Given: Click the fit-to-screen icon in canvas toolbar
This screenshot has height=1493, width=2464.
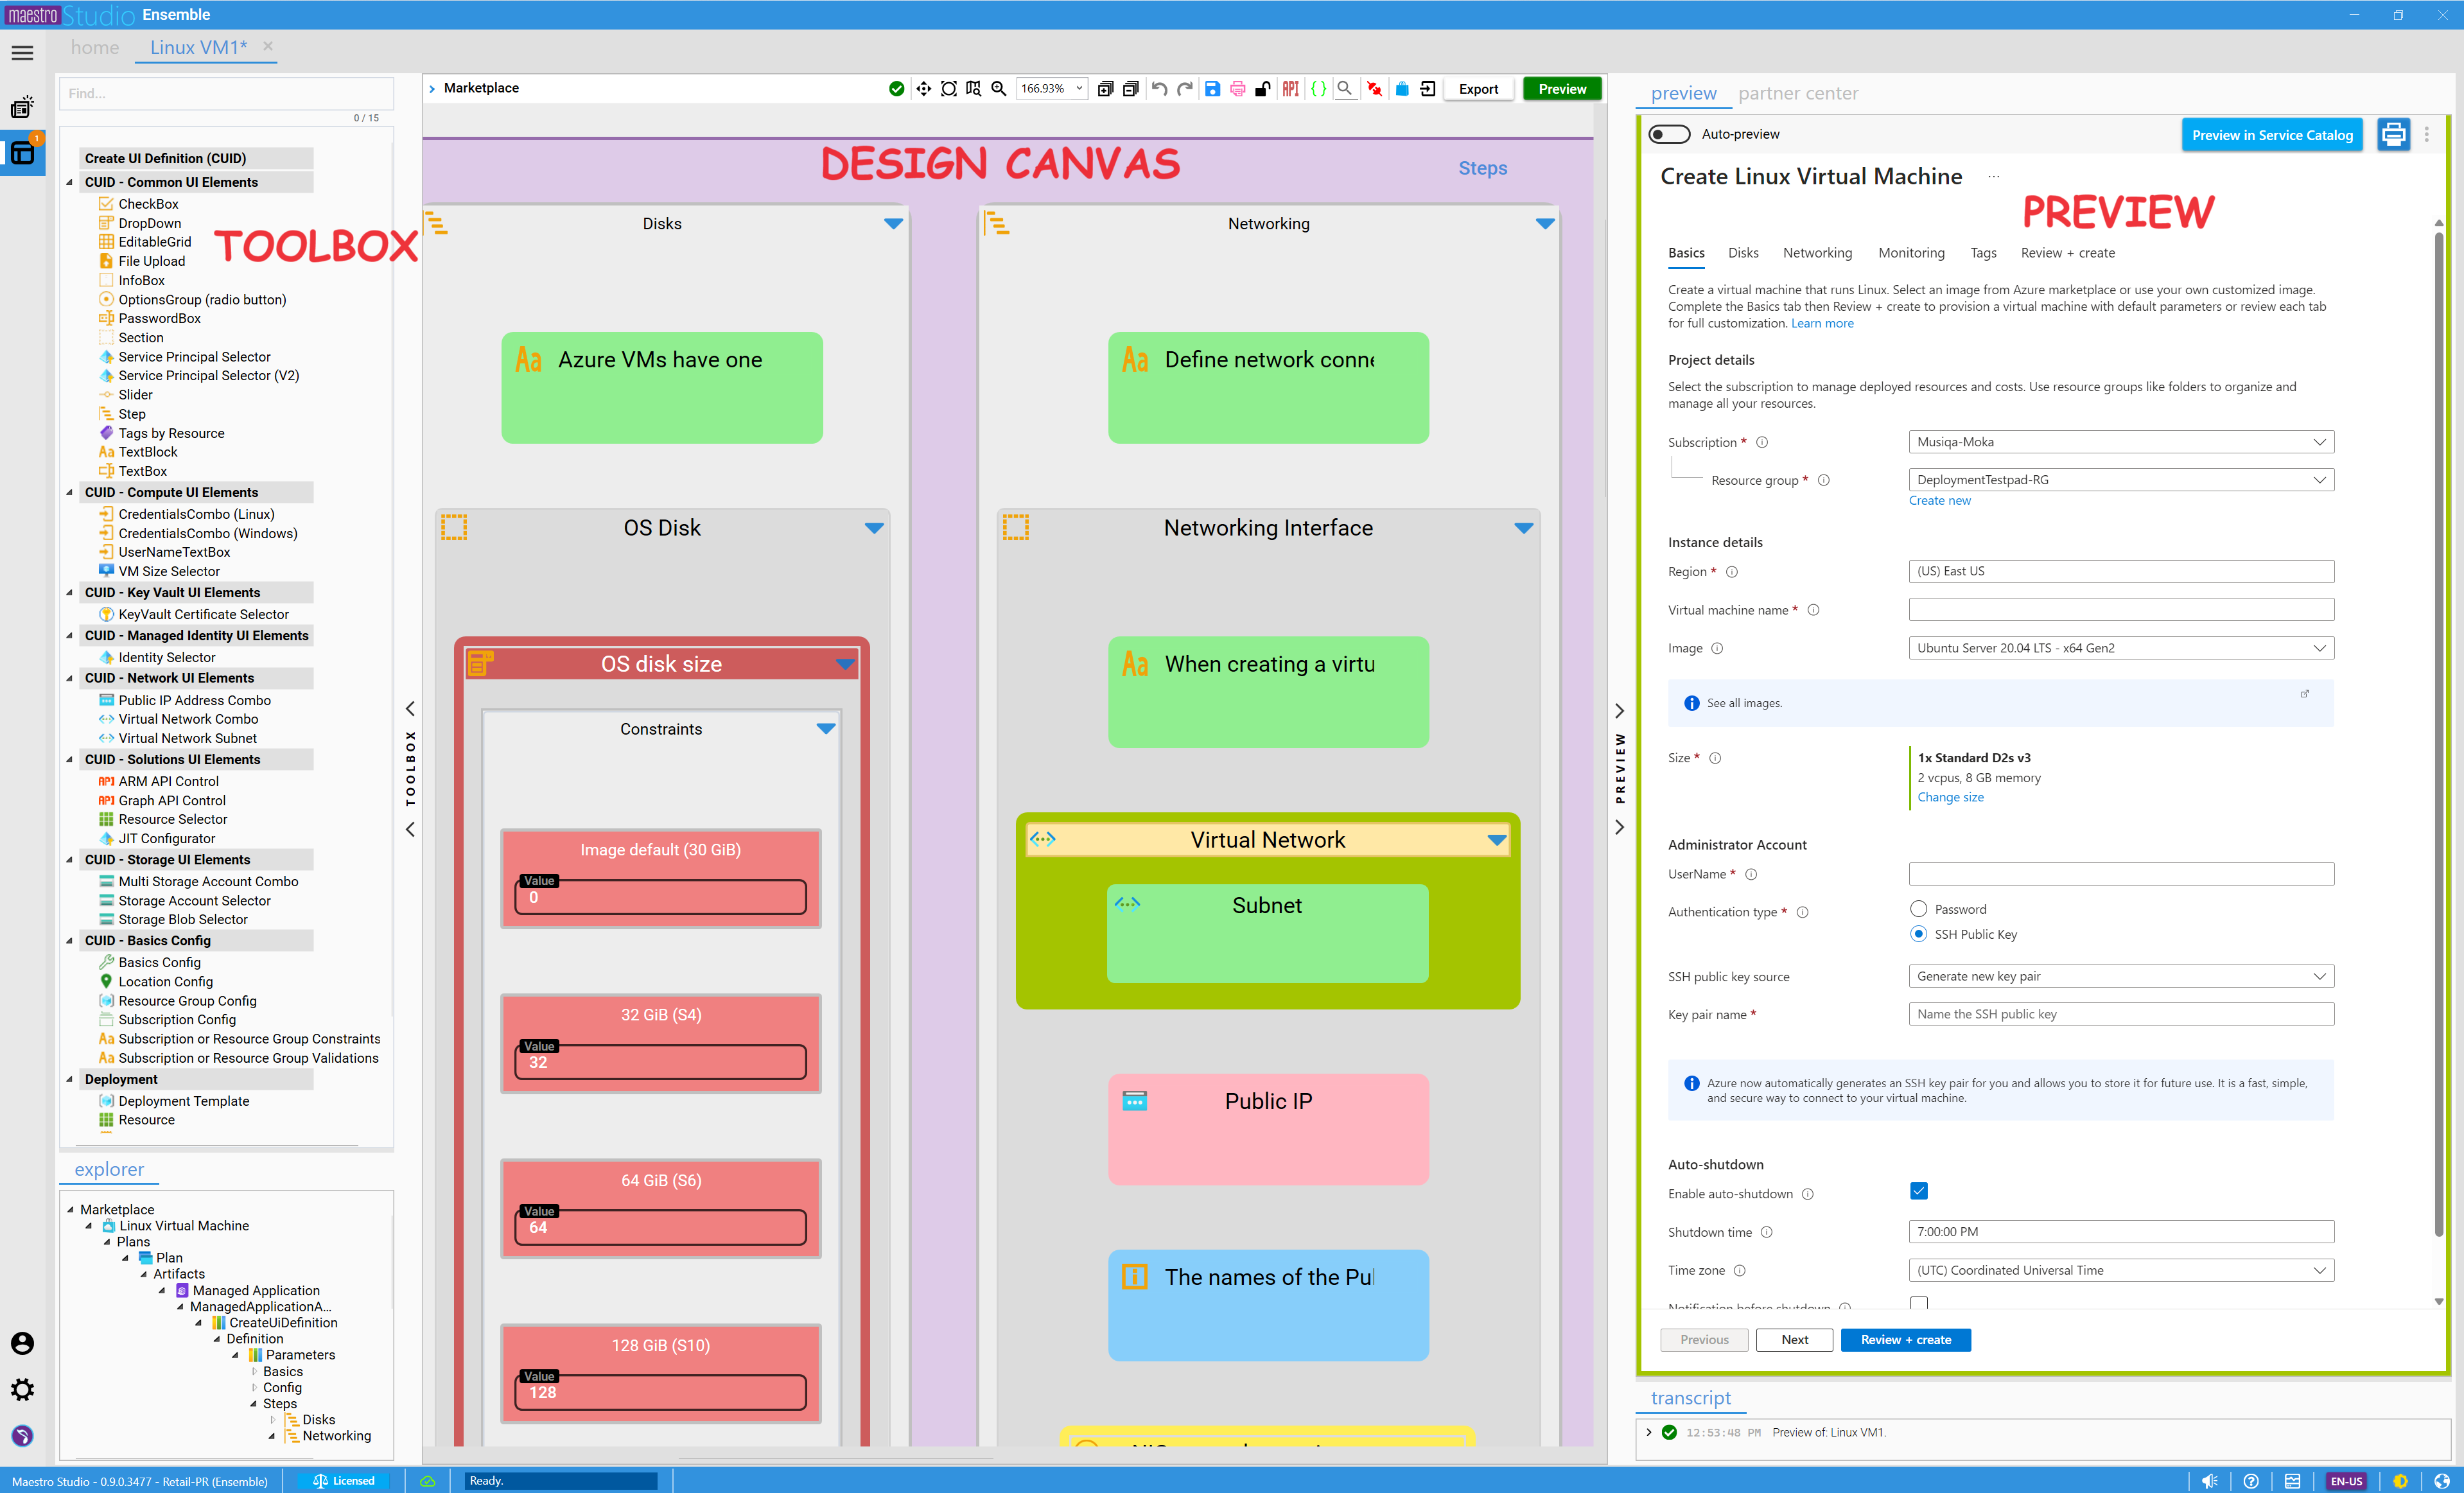Looking at the screenshot, I should click(948, 89).
